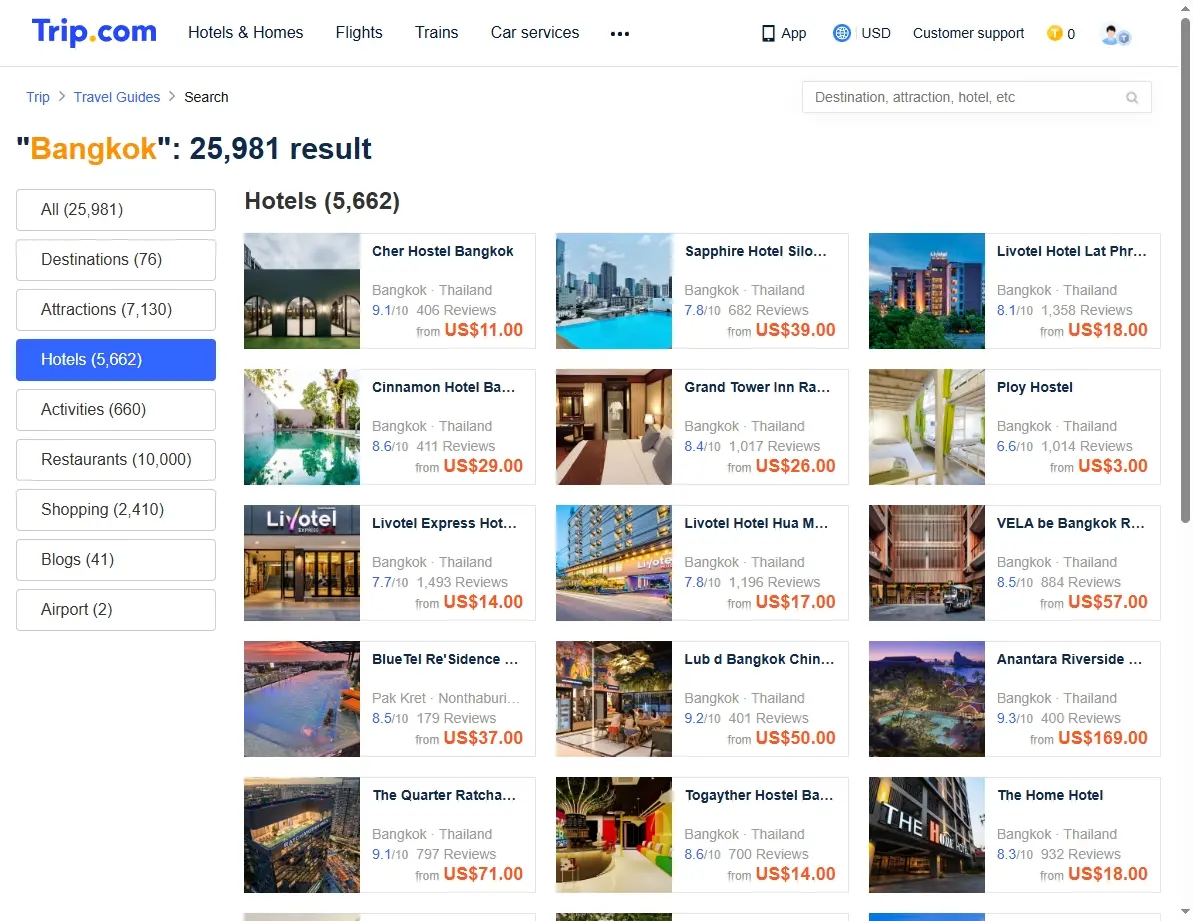This screenshot has width=1193, height=921.
Task: Click the search magnifier icon
Action: pos(1132,97)
